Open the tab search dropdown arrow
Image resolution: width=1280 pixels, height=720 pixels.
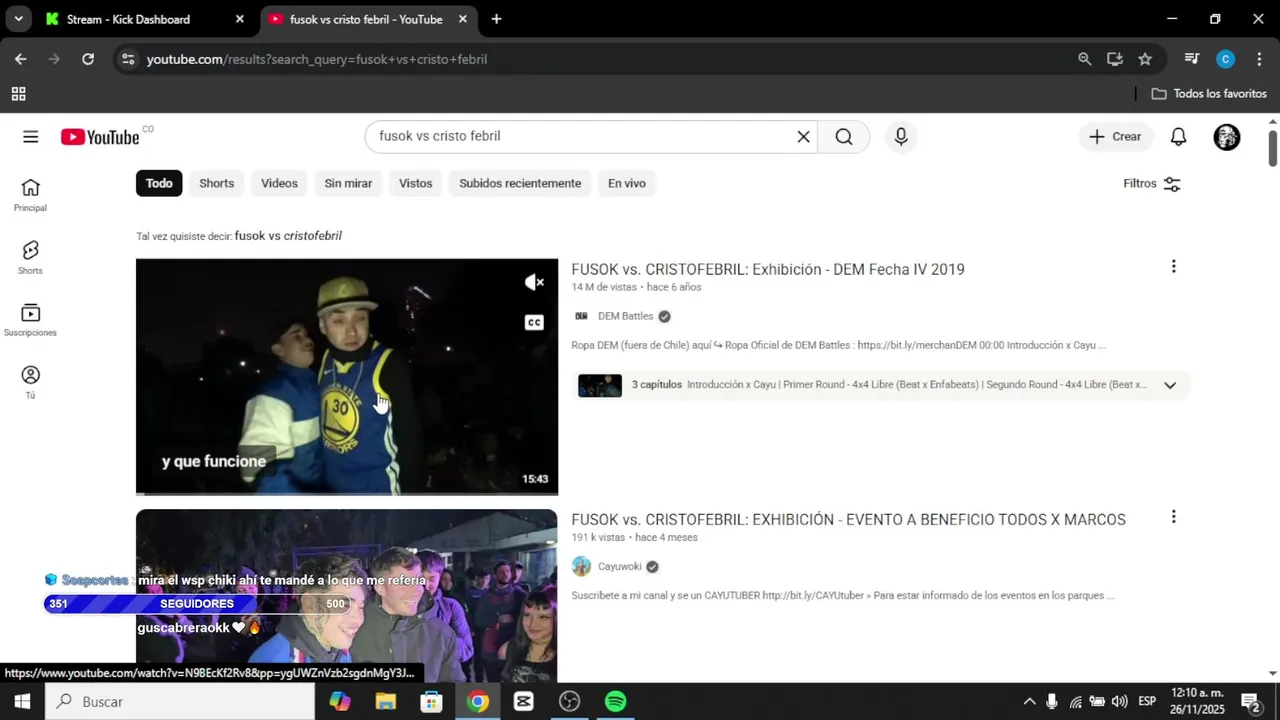(x=18, y=19)
